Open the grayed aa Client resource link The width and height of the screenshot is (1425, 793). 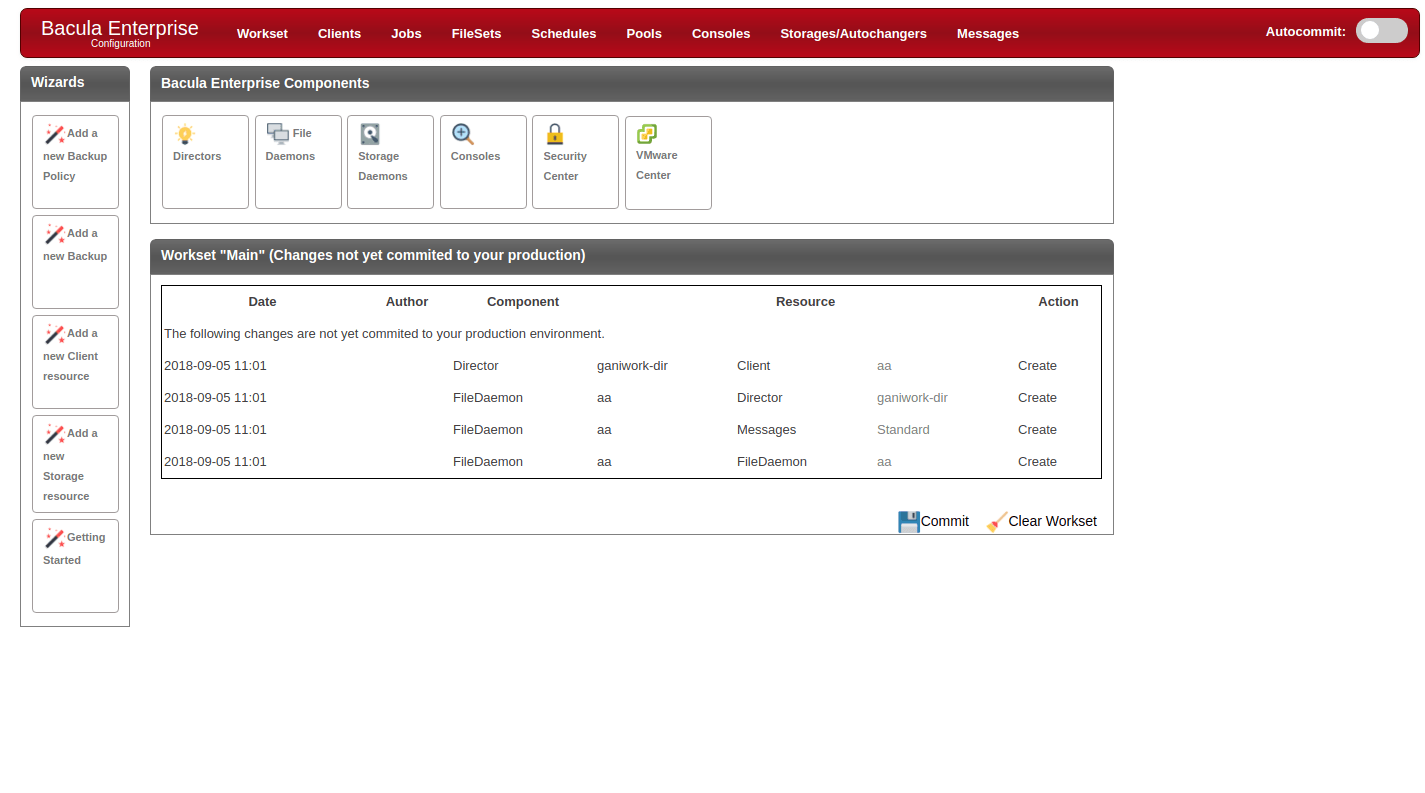884,366
